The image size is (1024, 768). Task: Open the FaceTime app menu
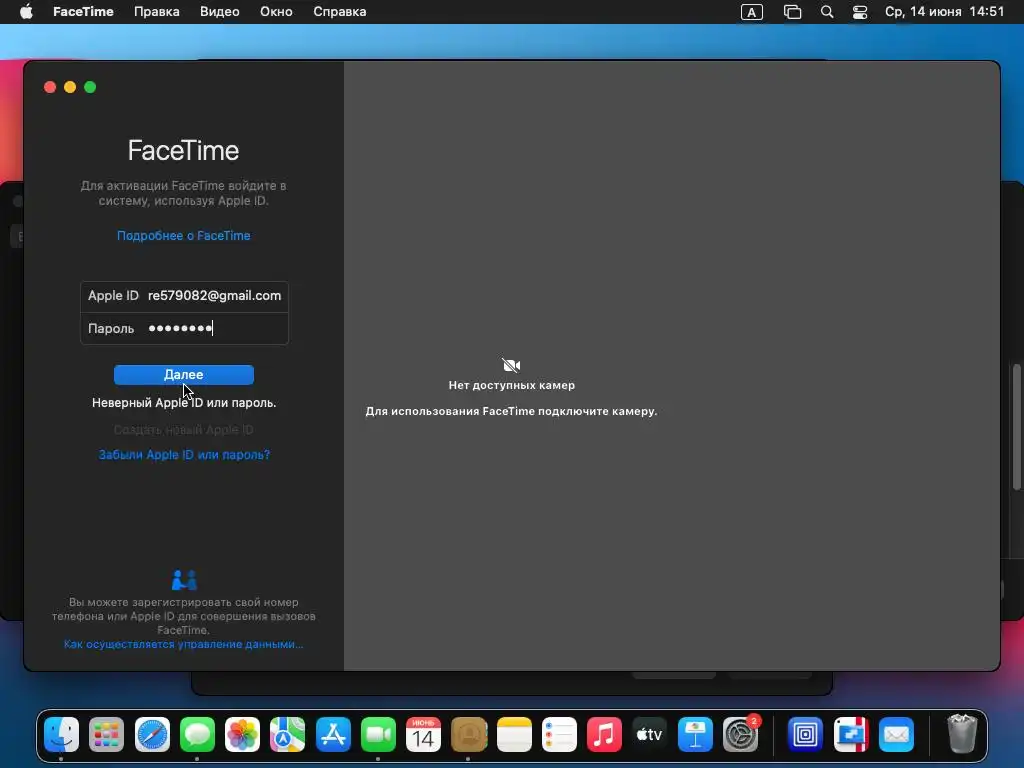83,12
